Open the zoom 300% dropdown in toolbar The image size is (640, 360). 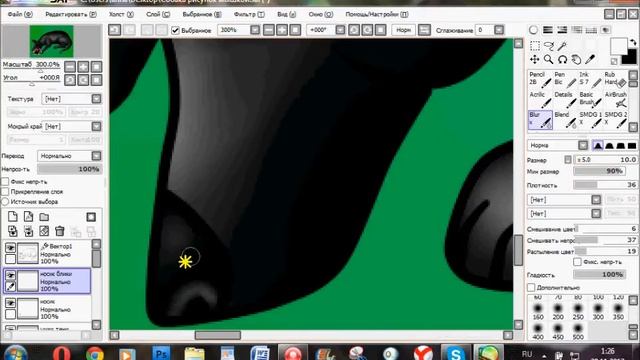tap(255, 30)
